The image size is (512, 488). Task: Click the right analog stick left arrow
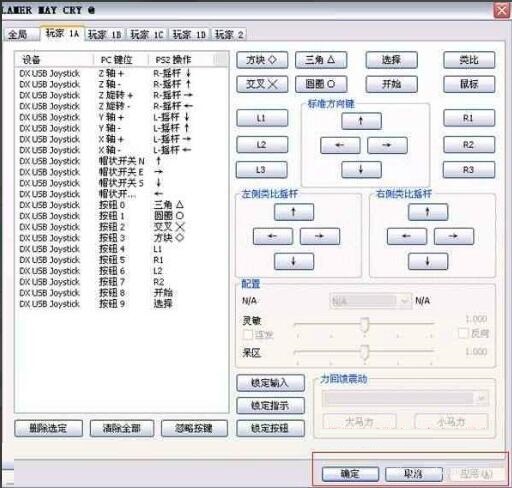pos(407,236)
